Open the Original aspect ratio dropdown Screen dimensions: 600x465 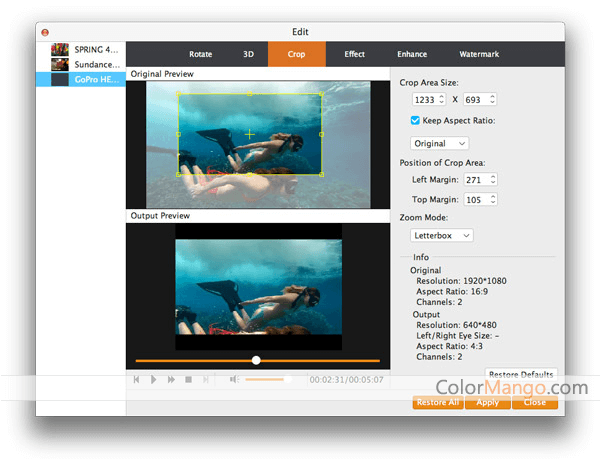442,143
